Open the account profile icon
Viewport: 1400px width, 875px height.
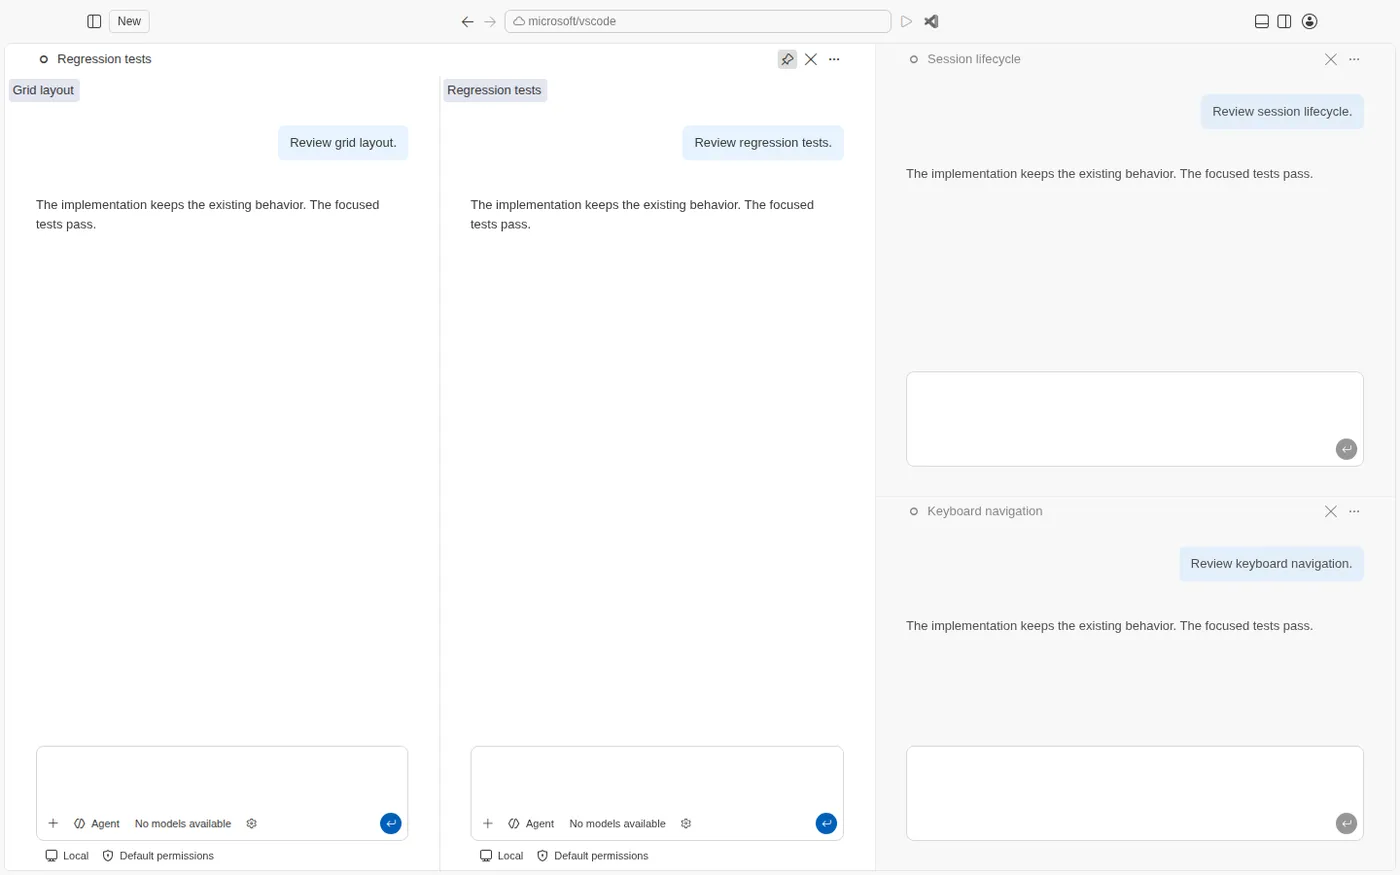tap(1310, 21)
